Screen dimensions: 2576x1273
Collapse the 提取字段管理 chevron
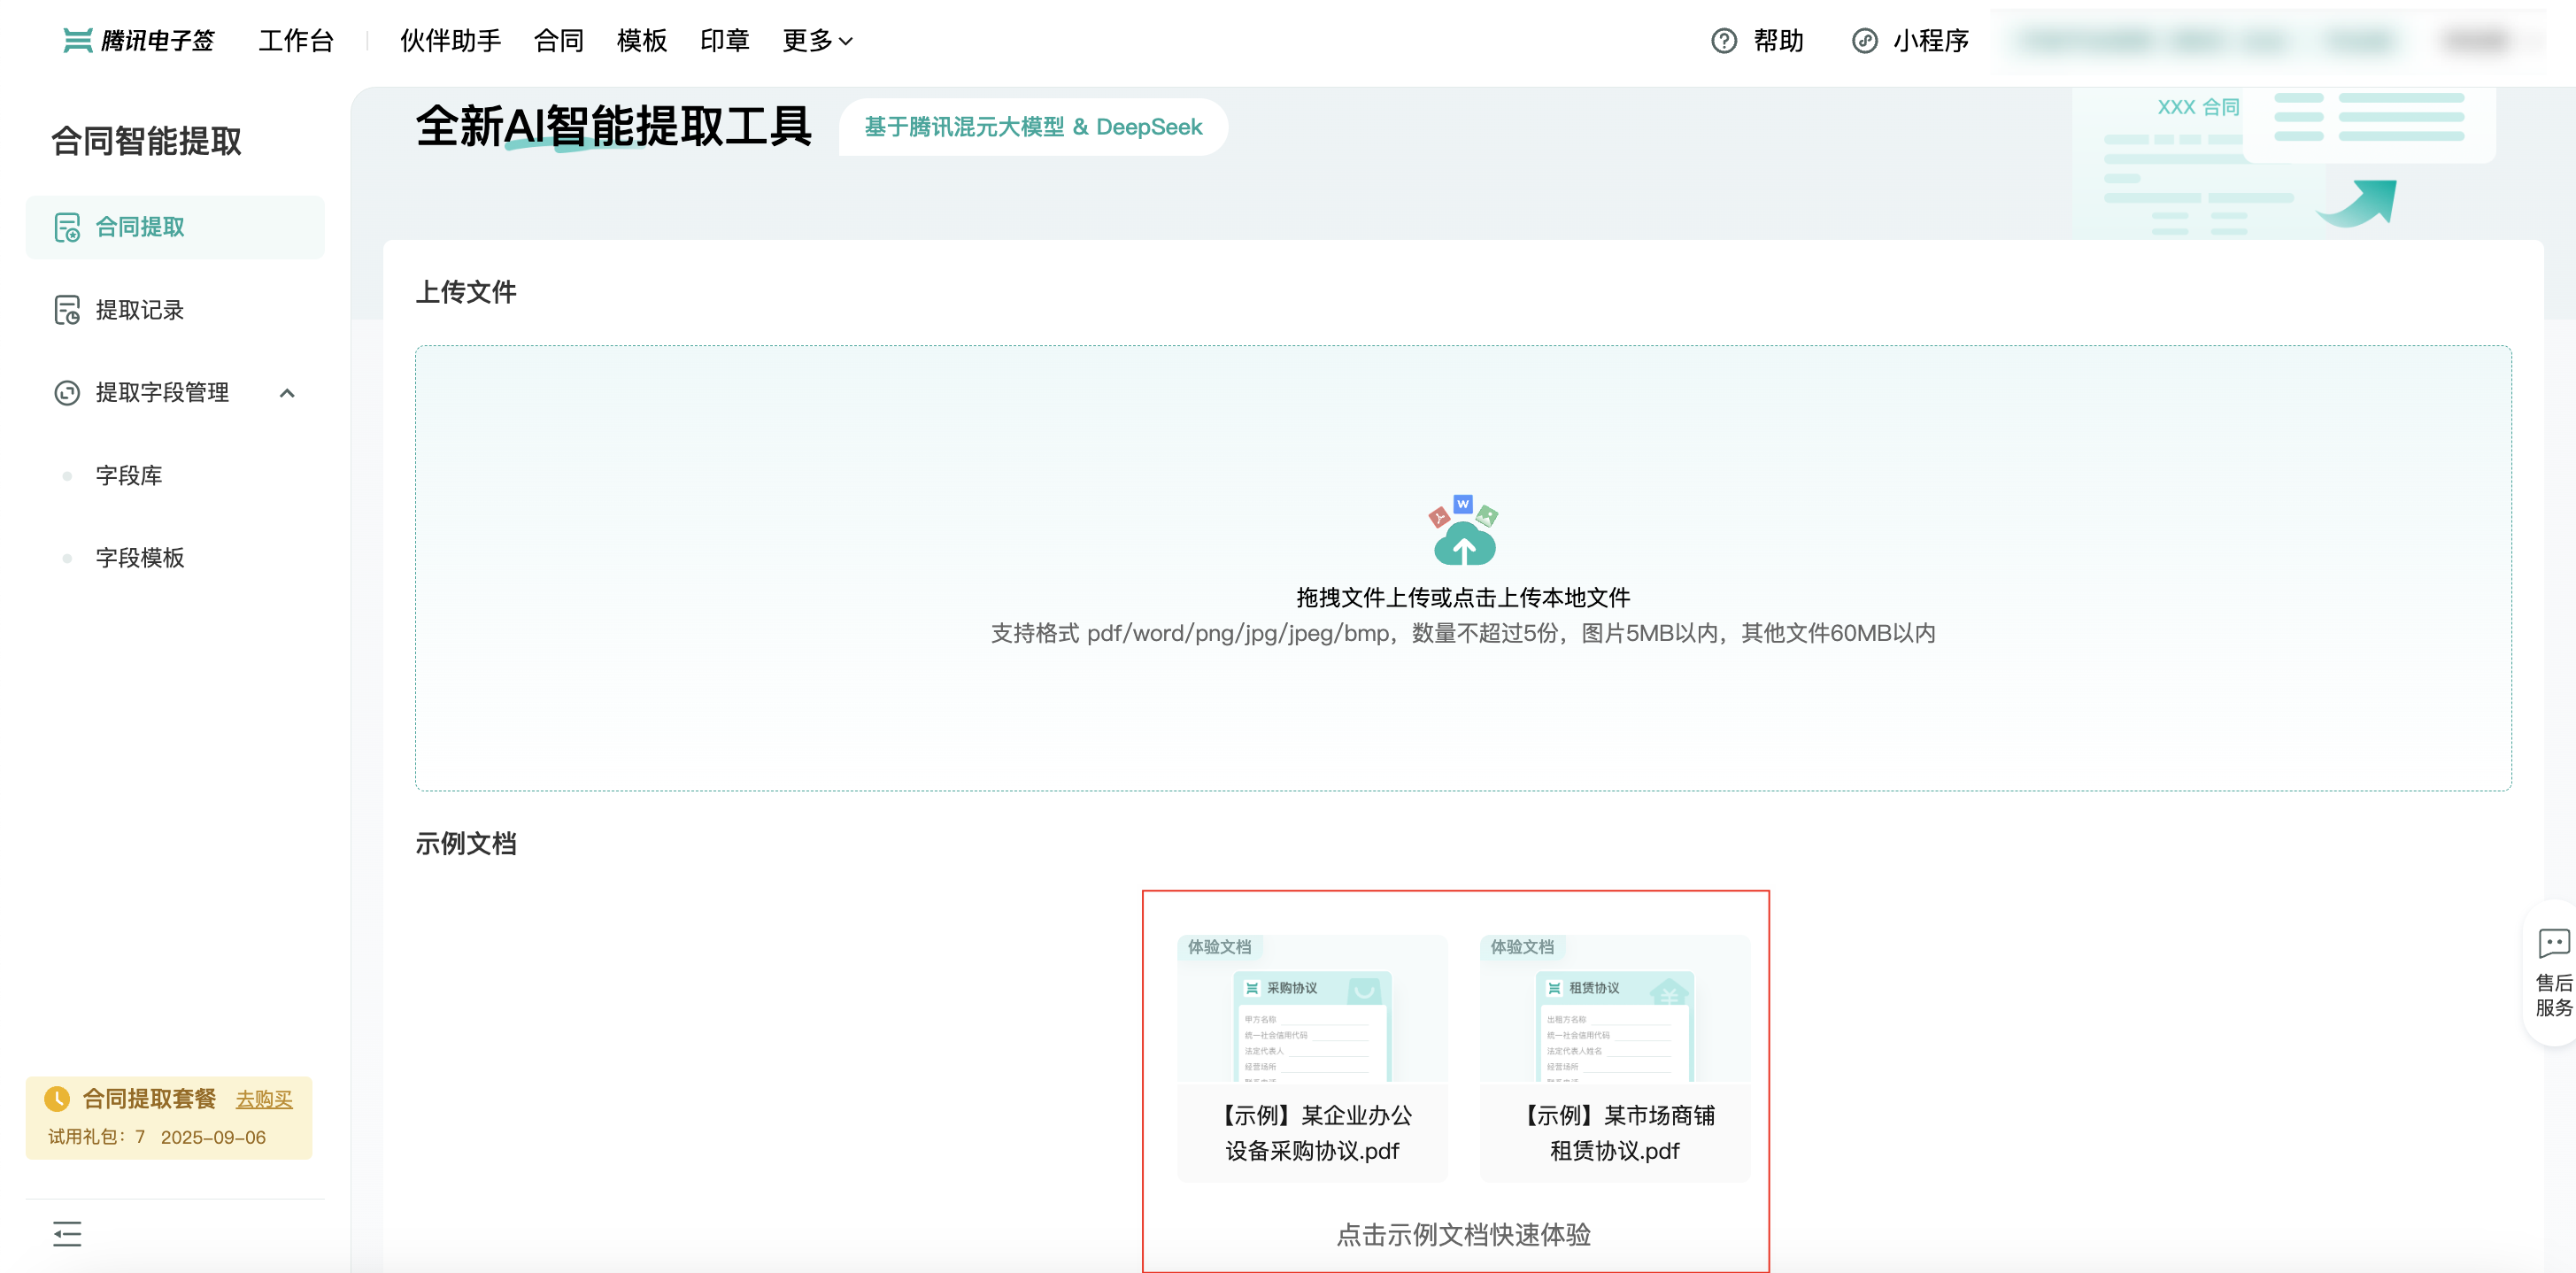click(287, 393)
